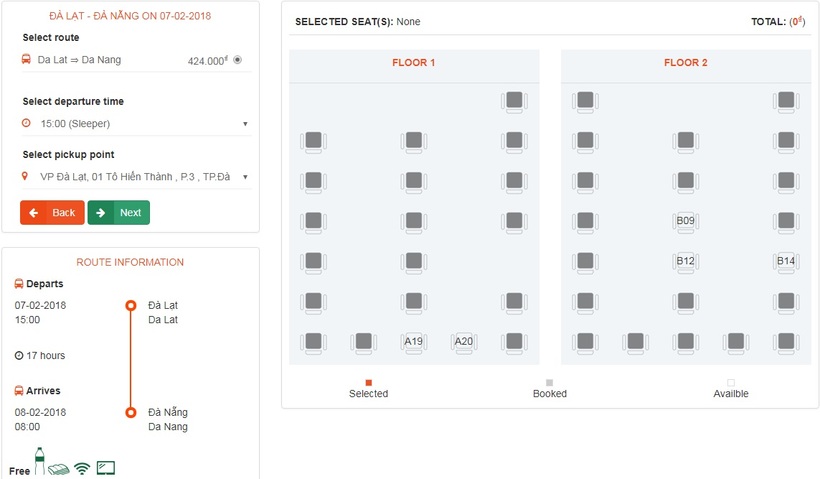Click the 424.000 price text
Image resolution: width=820 pixels, height=479 pixels.
pyautogui.click(x=208, y=61)
